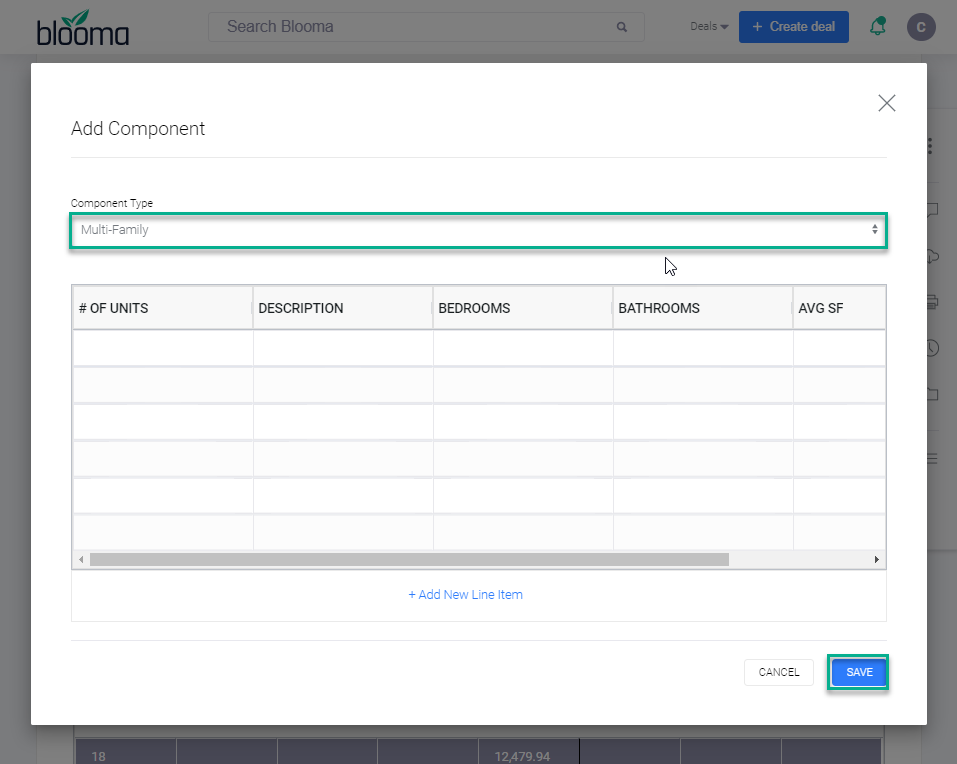The height and width of the screenshot is (764, 957).
Task: Save the new component
Action: pos(858,672)
